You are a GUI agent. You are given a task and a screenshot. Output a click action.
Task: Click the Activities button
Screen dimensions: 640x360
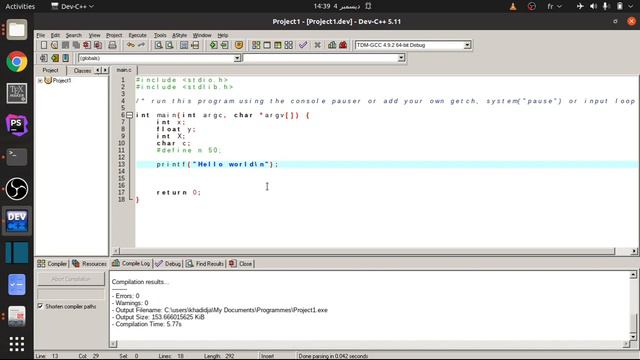click(20, 7)
